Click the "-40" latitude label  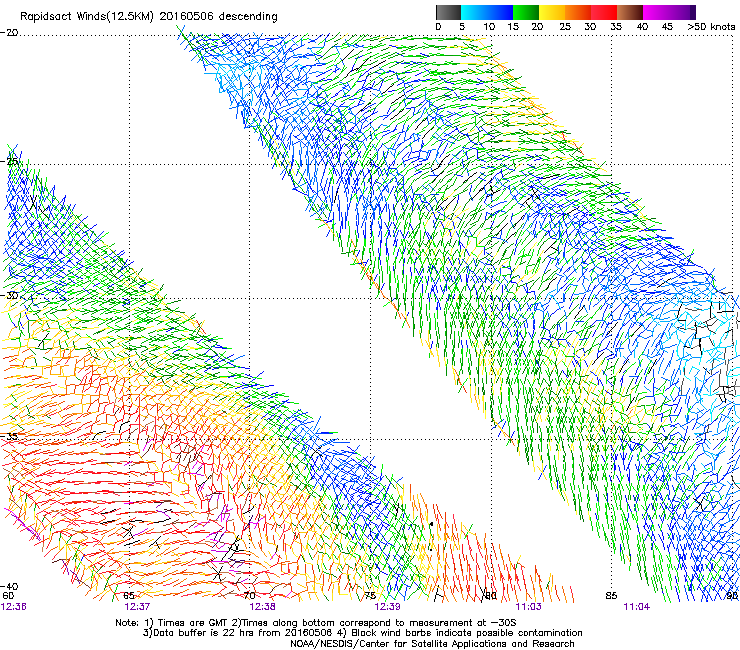pyautogui.click(x=9, y=587)
